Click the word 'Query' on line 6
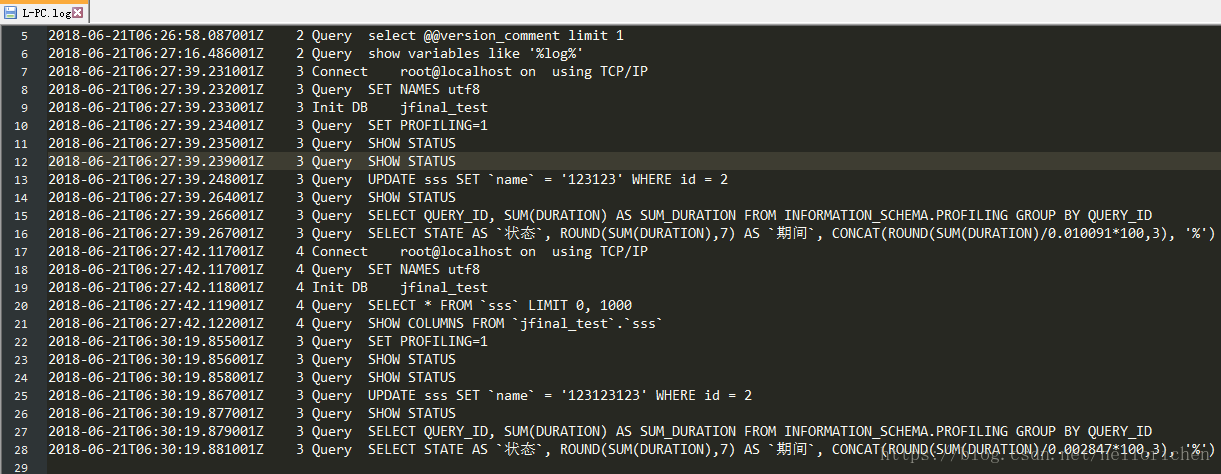Screen dimensions: 1221x474 point(332,53)
